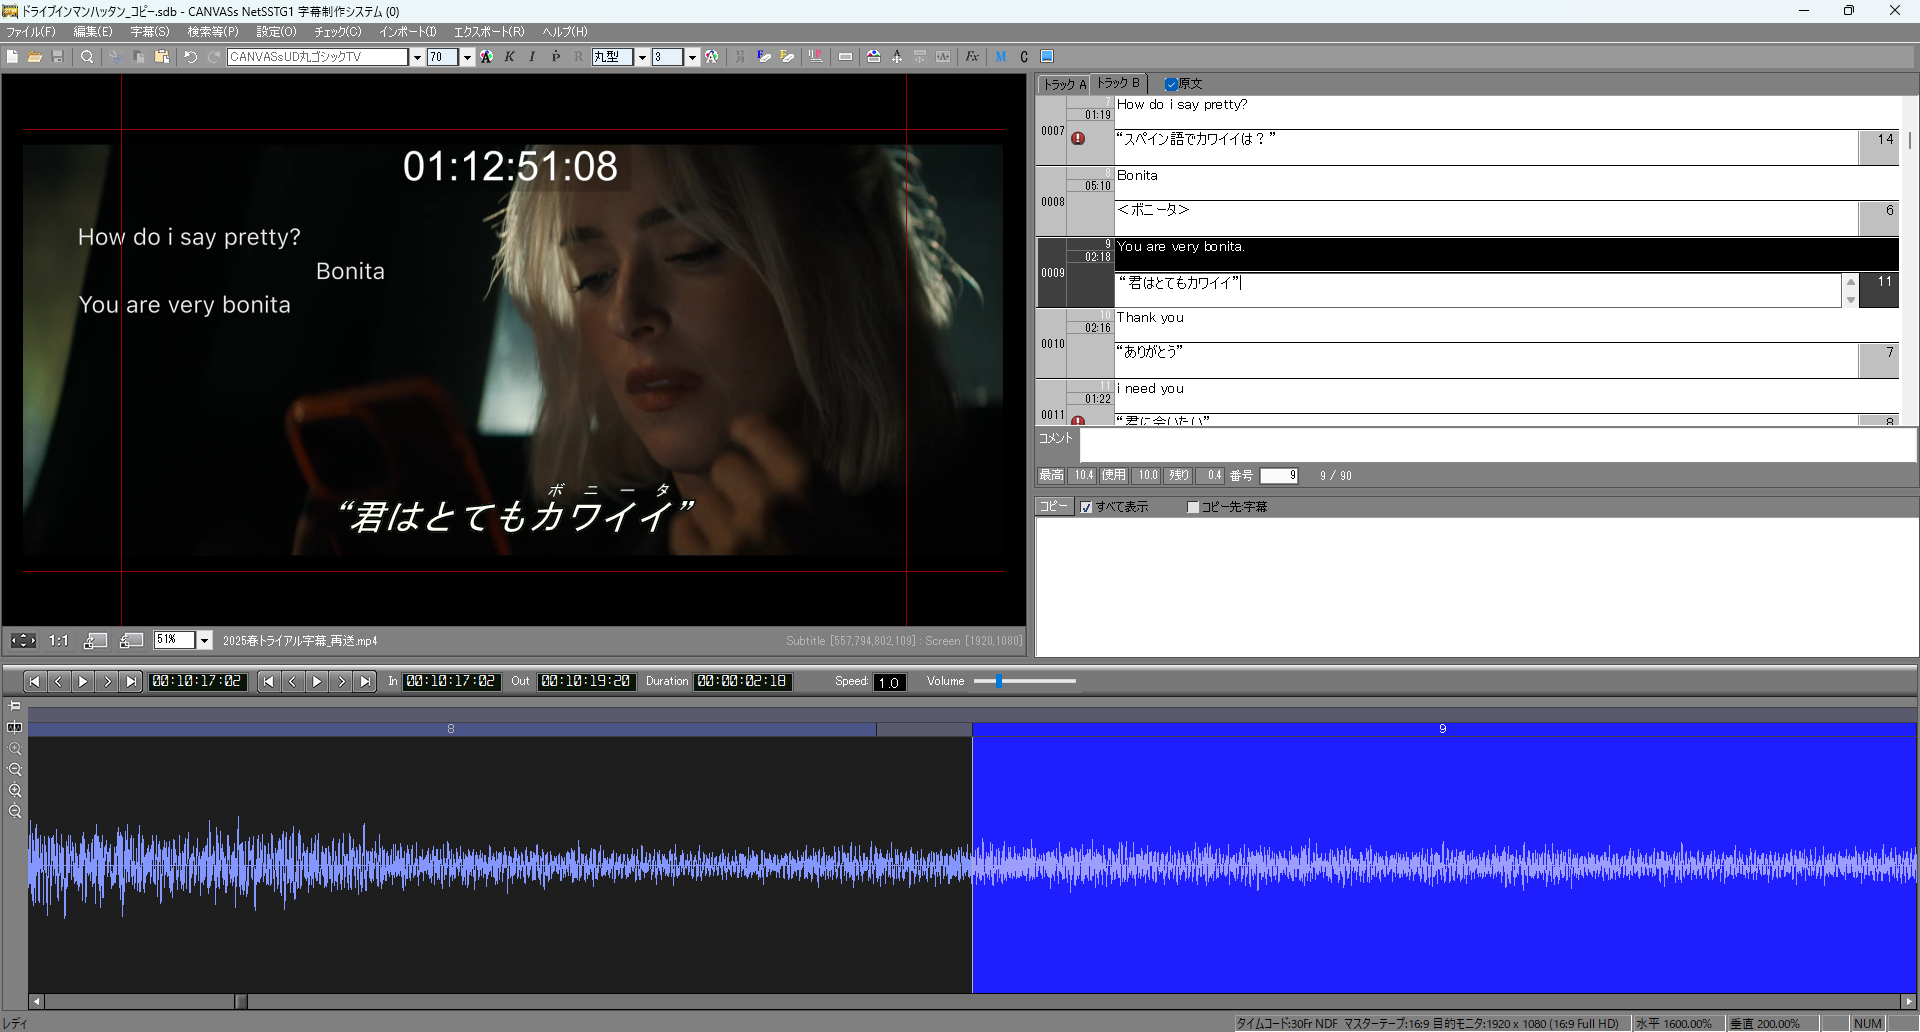Click the Paste clipboard icon
Screen dimensions: 1920x1032
pos(161,57)
